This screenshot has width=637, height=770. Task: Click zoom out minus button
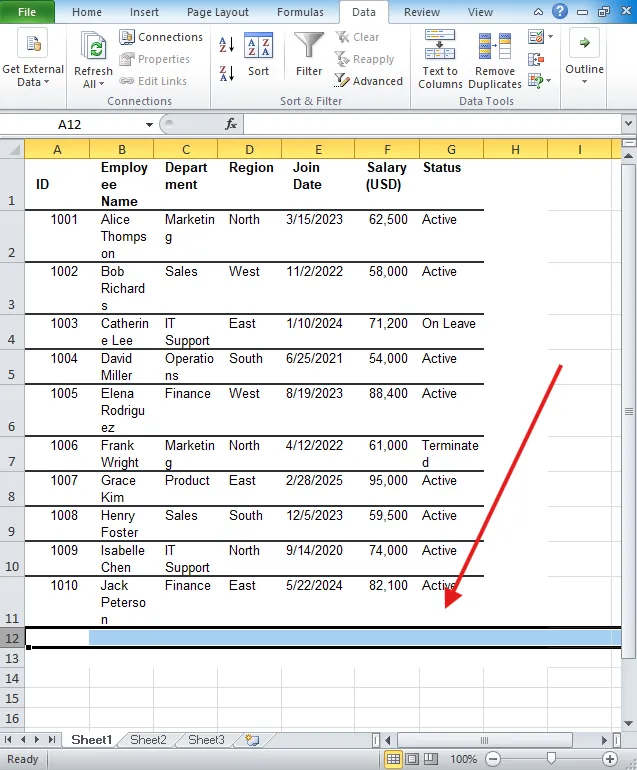pyautogui.click(x=493, y=759)
